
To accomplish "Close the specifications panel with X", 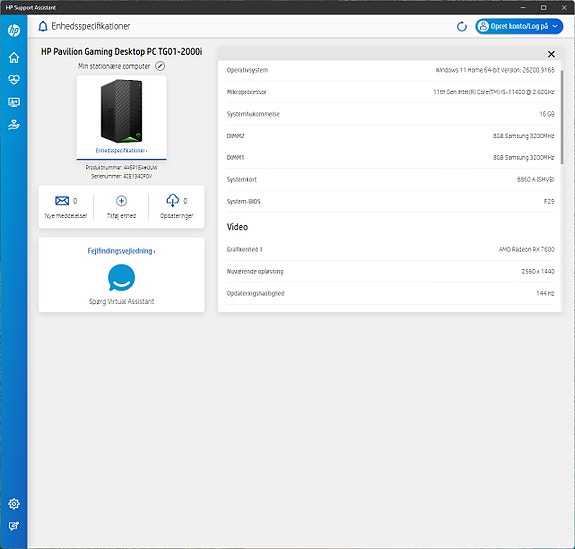I will pyautogui.click(x=551, y=54).
